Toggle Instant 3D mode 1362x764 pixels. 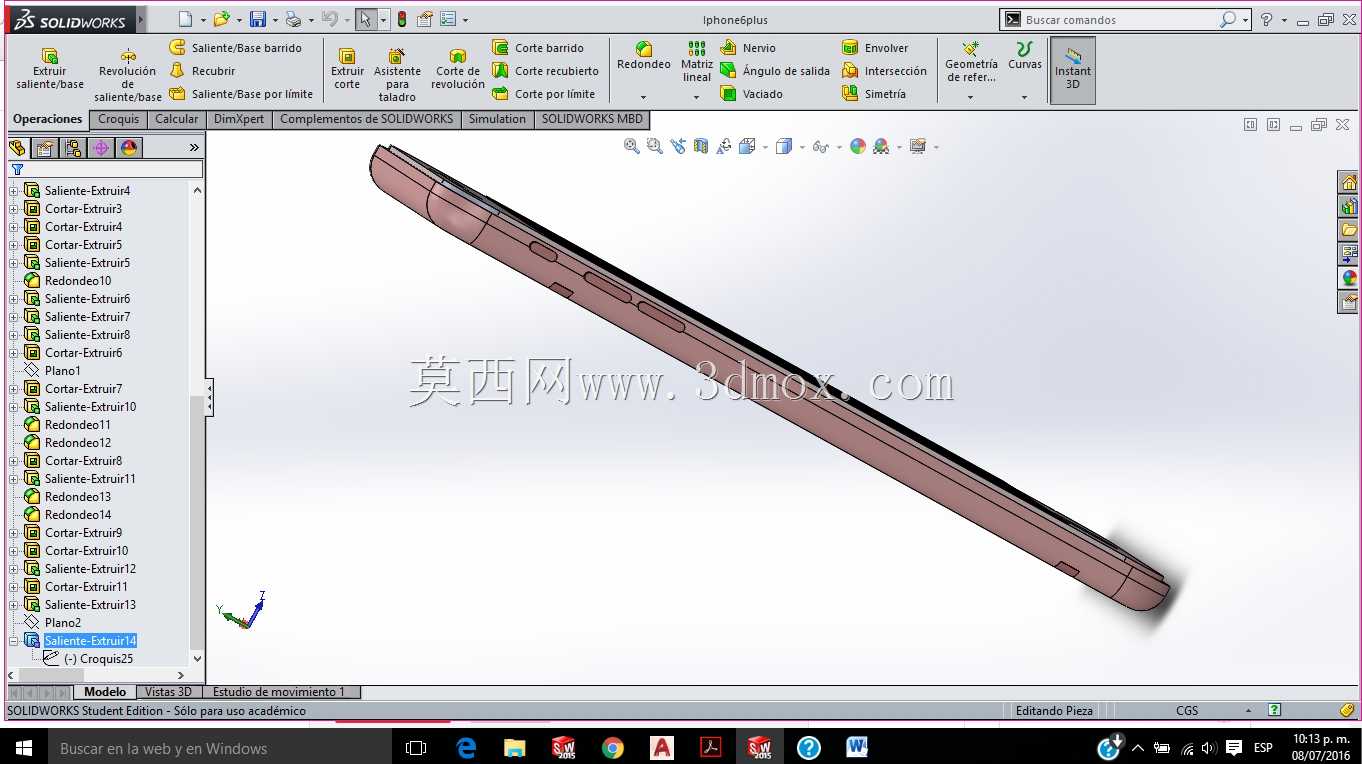(1073, 70)
